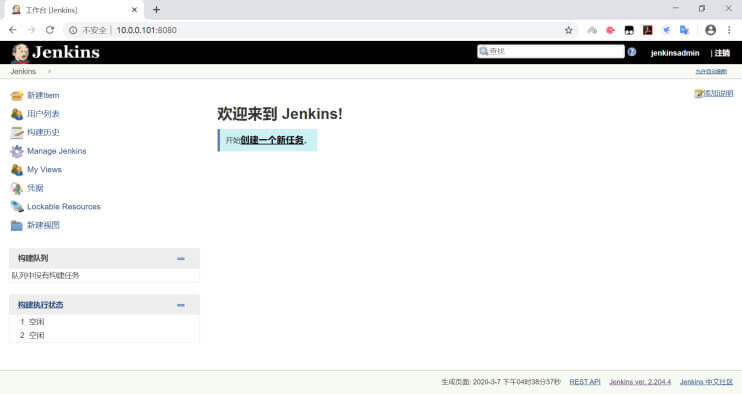Click the 注销 logout link
Screen dimensions: 742x394
(x=722, y=53)
